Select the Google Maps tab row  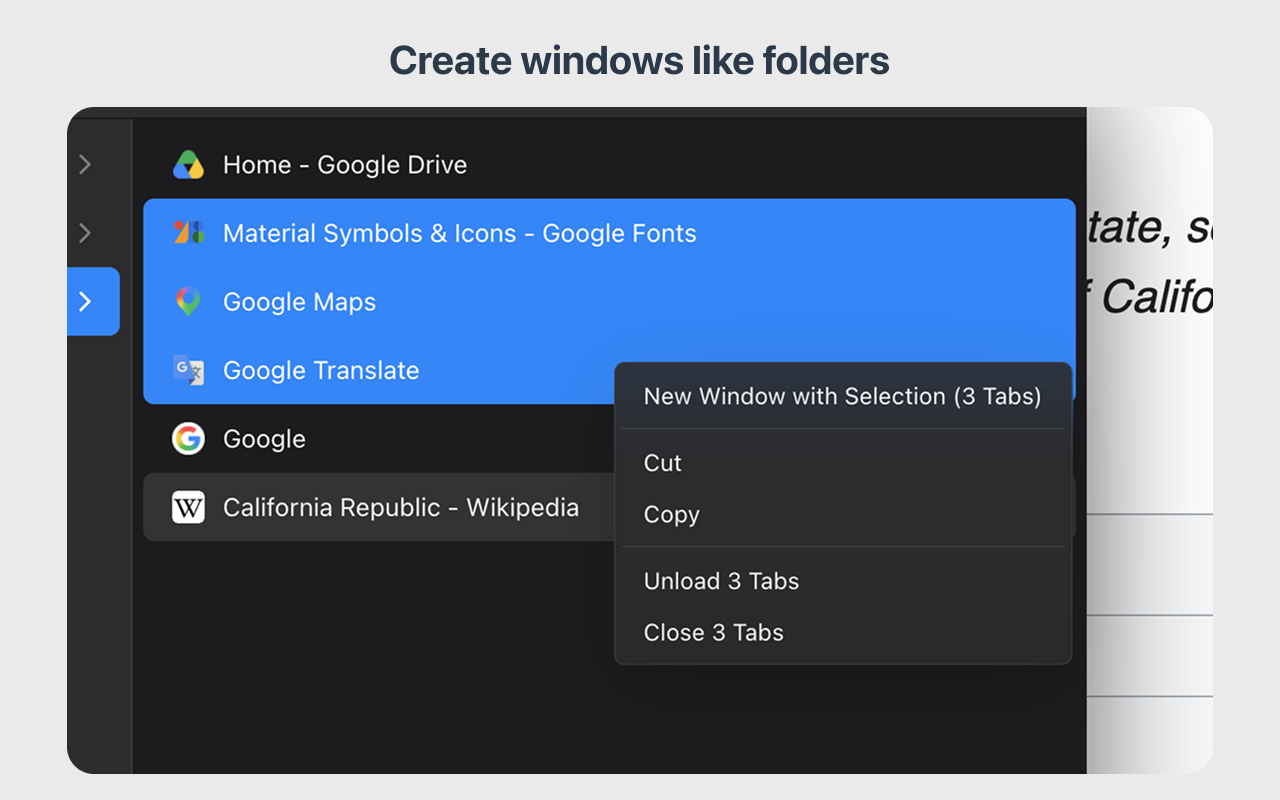click(609, 301)
